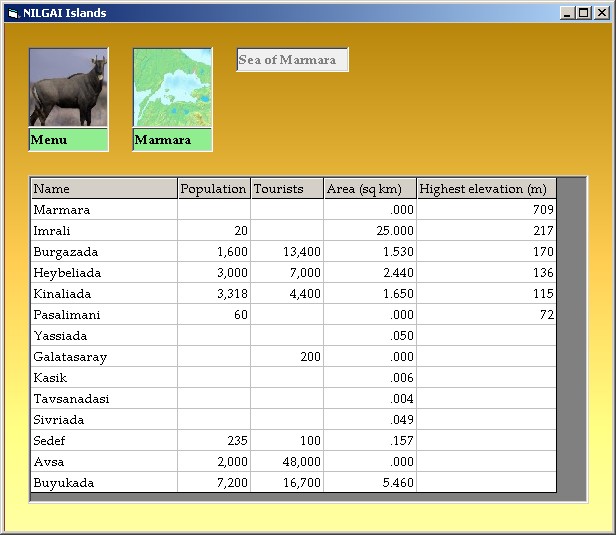
Task: Click Heybeliada's population cell showing 3,000
Action: click(213, 273)
